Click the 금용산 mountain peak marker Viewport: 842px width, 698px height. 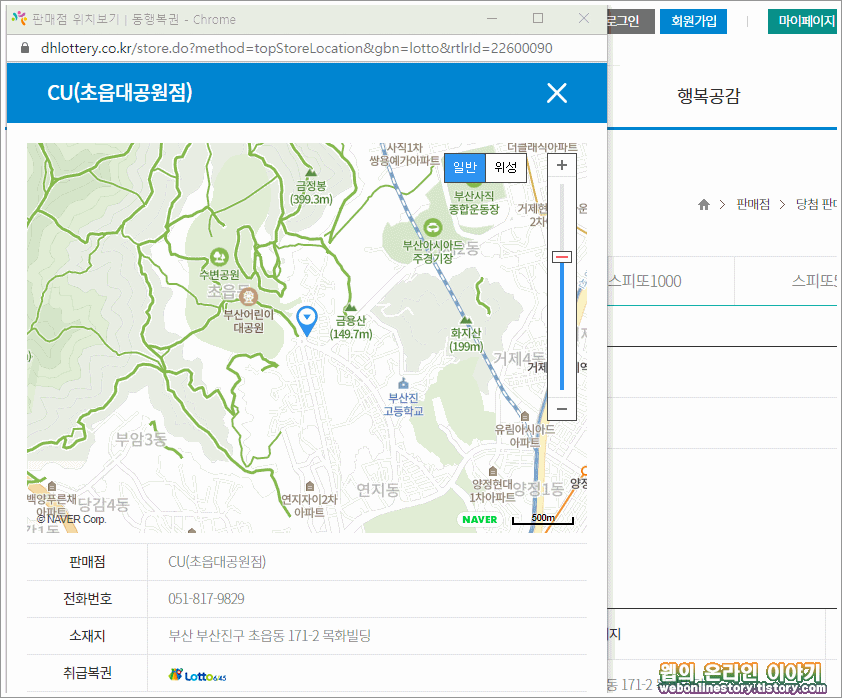click(350, 308)
